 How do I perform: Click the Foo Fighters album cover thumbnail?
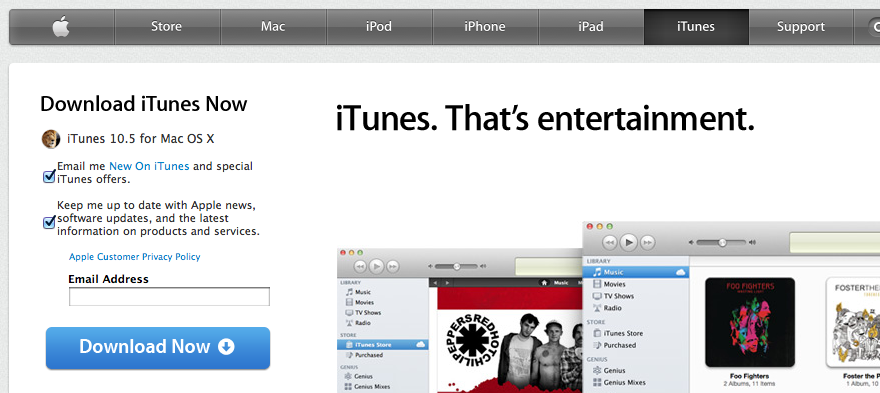[x=750, y=322]
